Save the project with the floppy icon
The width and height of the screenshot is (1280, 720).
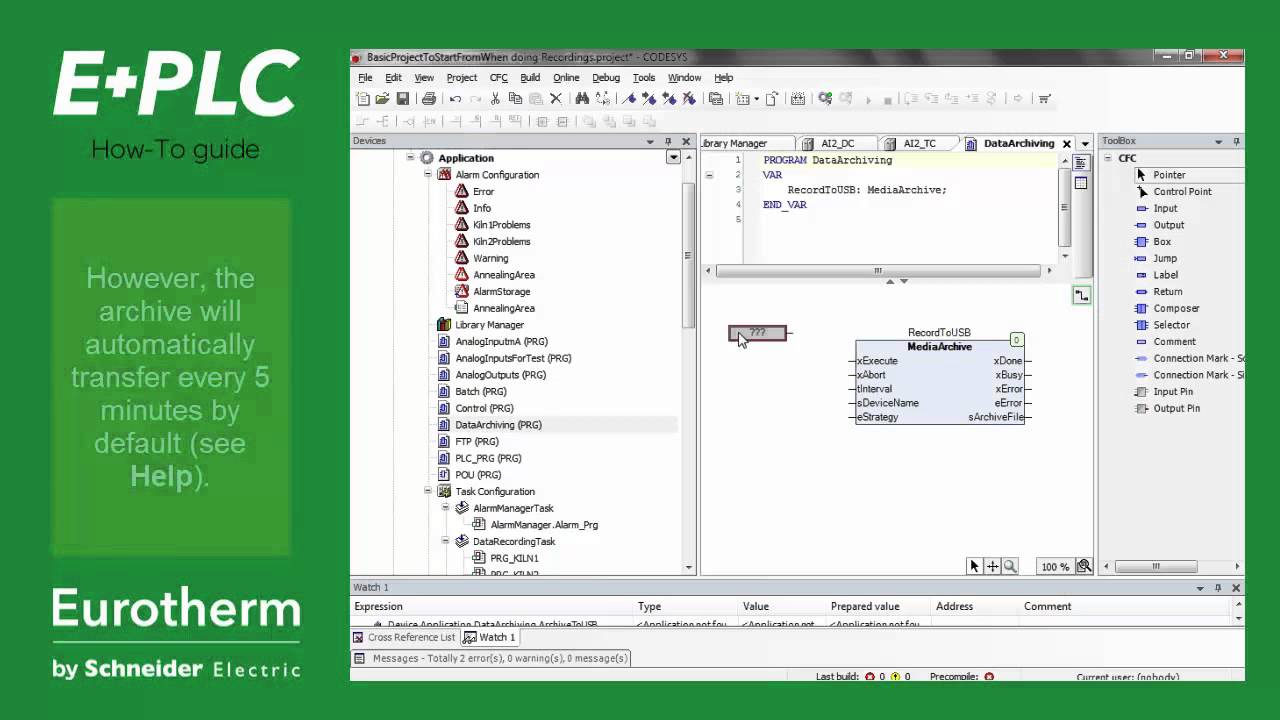tap(402, 99)
